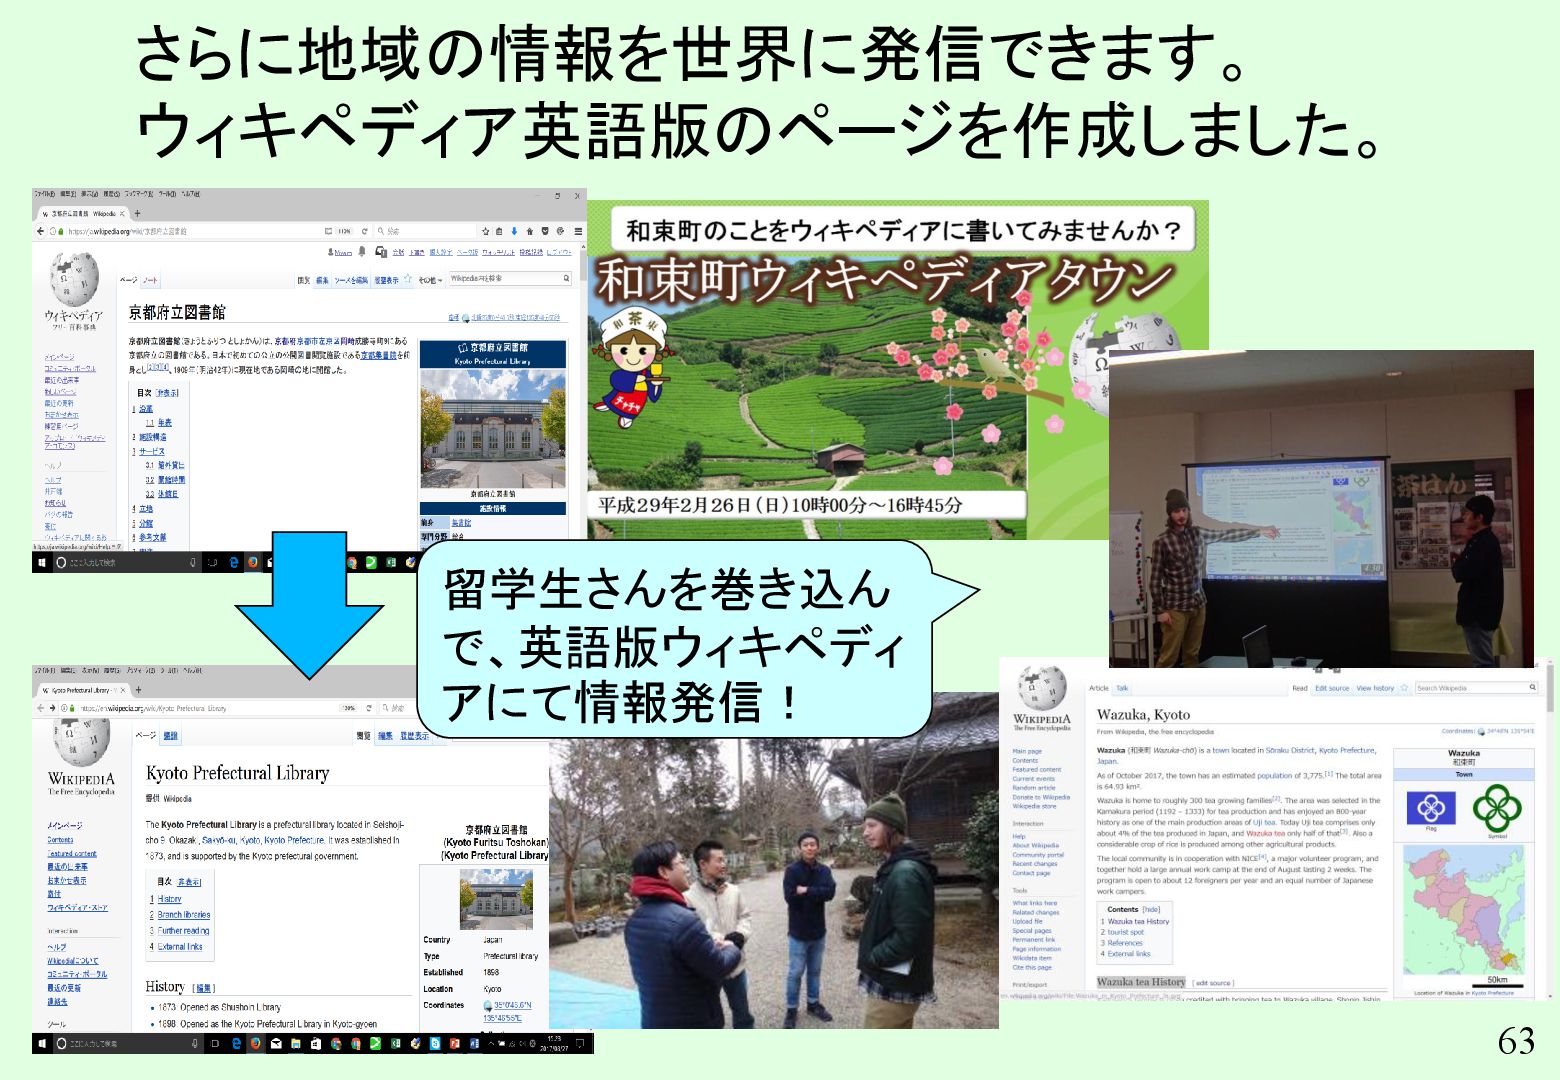Click Windows Start button in top screenshot taskbar
Image resolution: width=1560 pixels, height=1080 pixels.
41,563
